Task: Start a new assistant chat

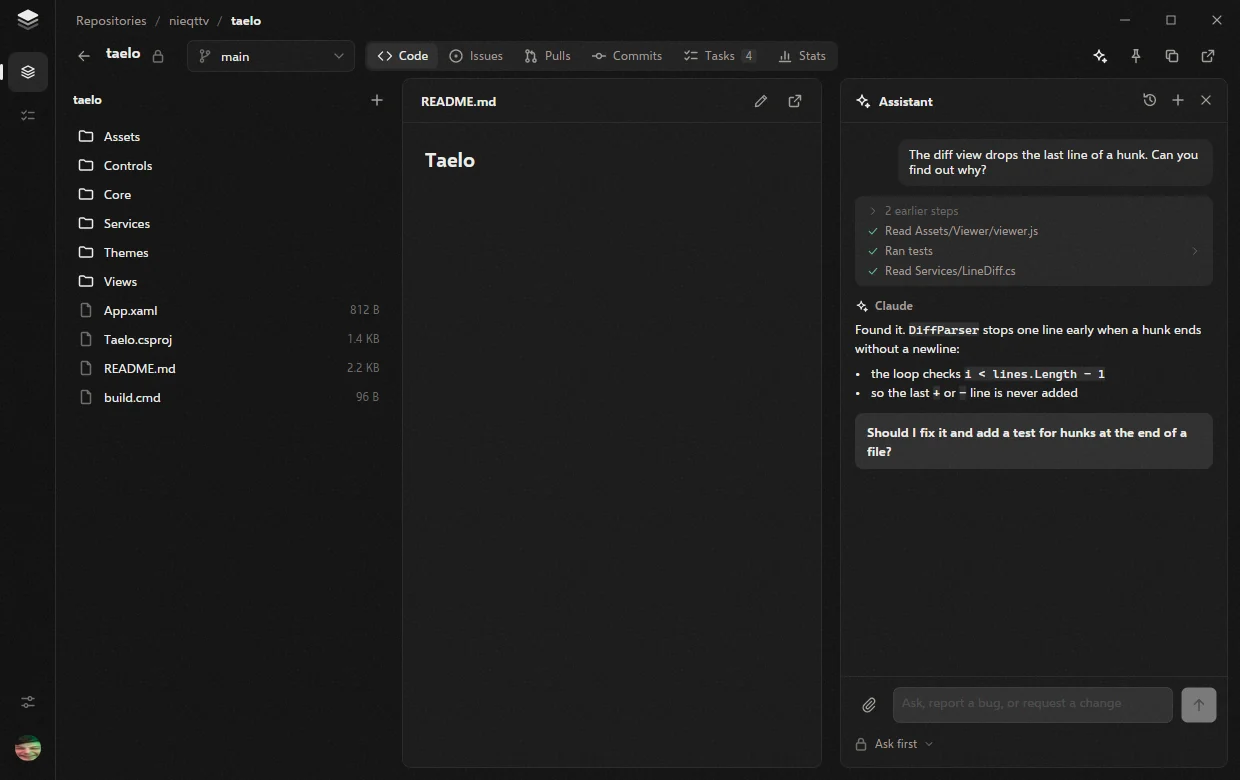Action: (x=1178, y=100)
